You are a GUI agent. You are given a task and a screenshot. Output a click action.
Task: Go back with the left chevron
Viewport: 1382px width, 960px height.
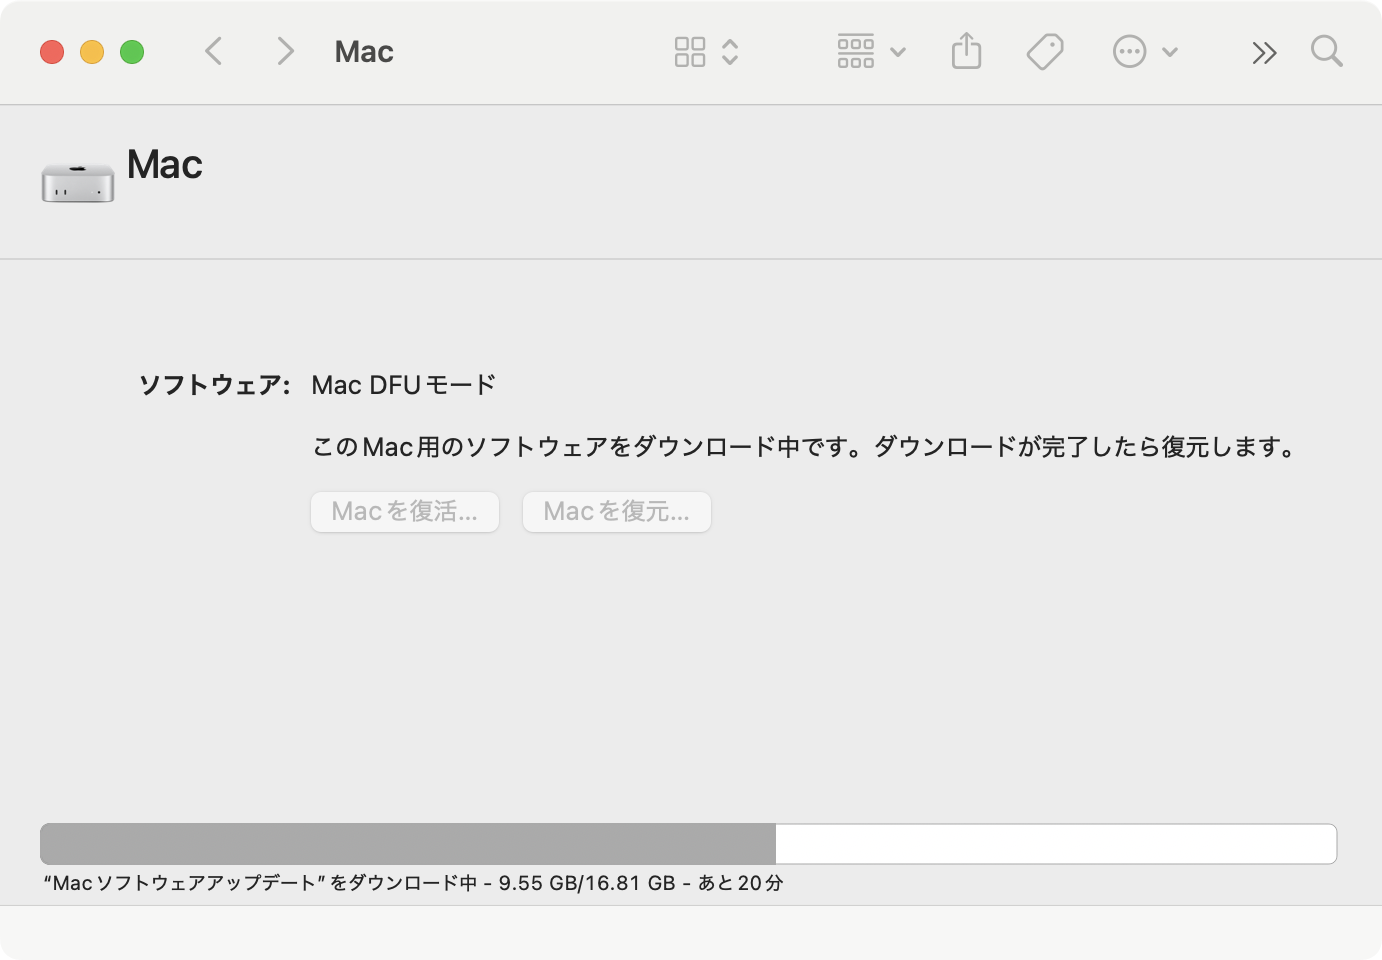213,51
